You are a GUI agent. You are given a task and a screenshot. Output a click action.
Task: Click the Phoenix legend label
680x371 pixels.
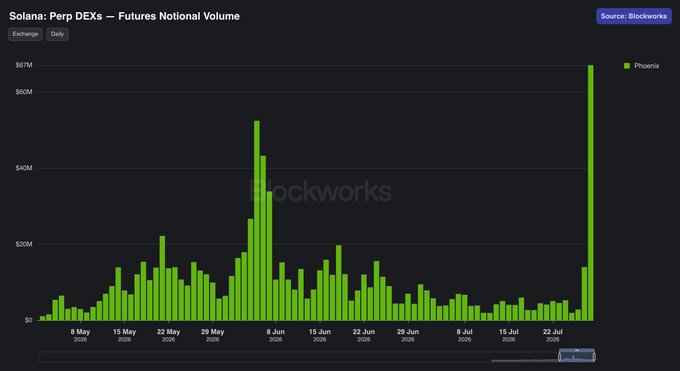pos(647,66)
